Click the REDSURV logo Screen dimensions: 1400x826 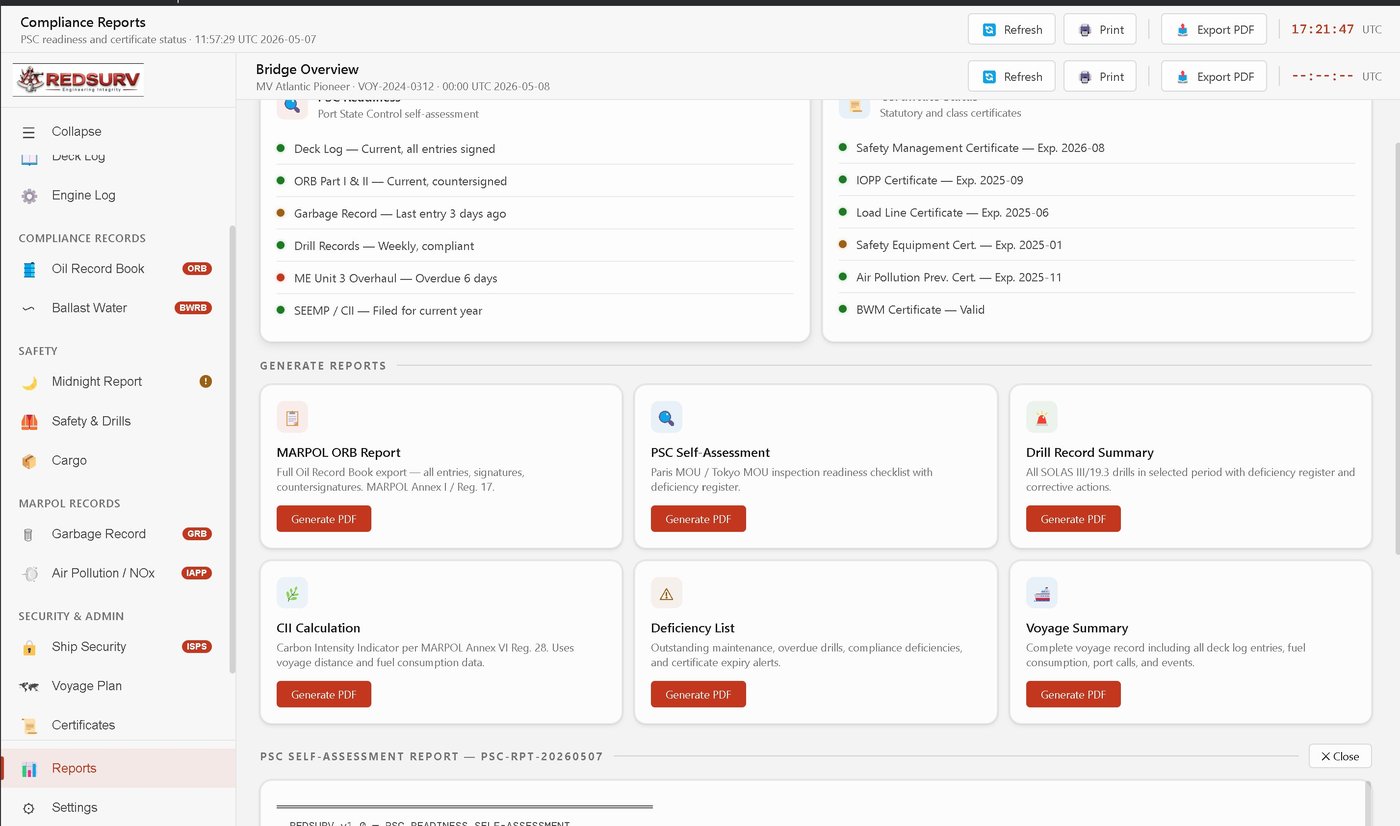click(x=78, y=80)
